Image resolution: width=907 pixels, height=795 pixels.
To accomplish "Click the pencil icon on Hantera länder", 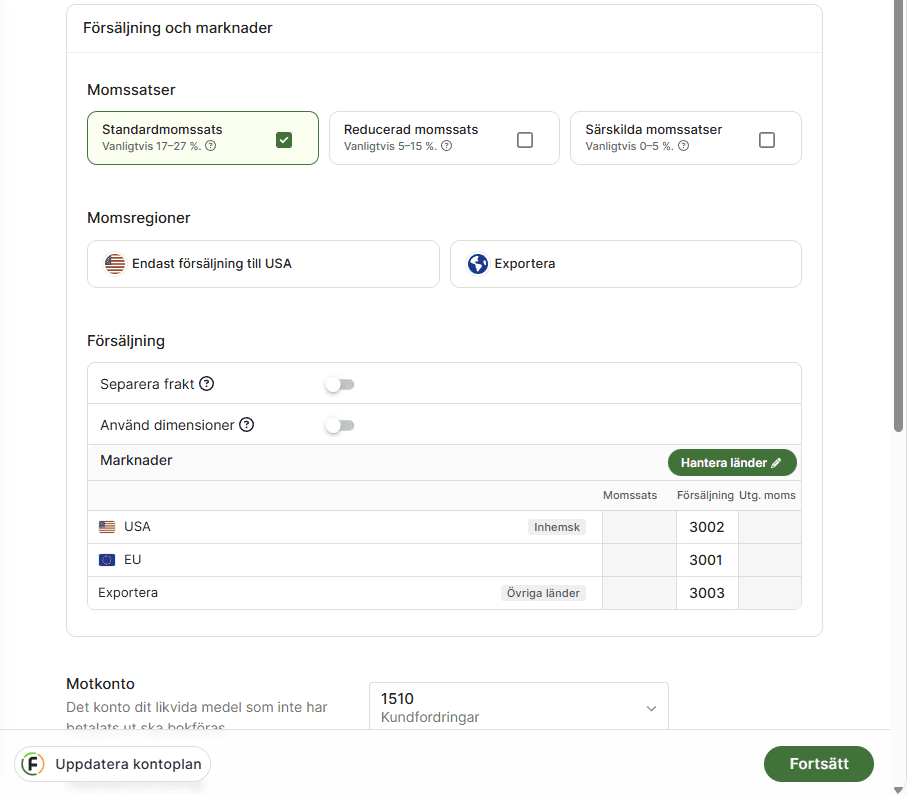I will pyautogui.click(x=777, y=462).
